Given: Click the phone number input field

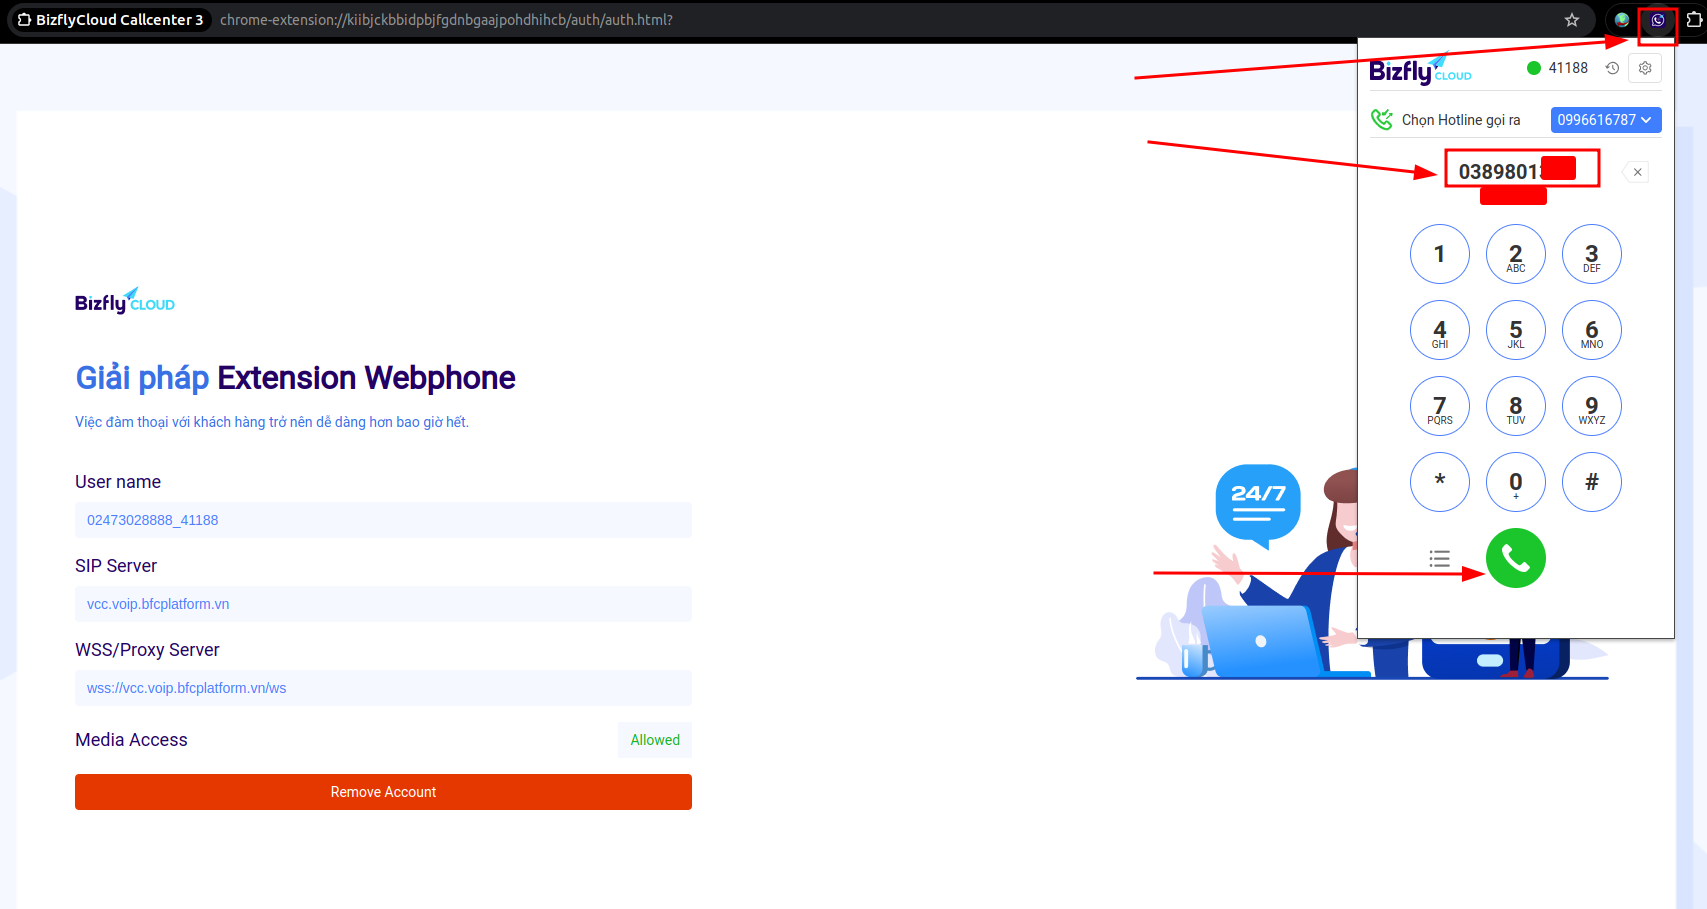Looking at the screenshot, I should click(x=1522, y=171).
